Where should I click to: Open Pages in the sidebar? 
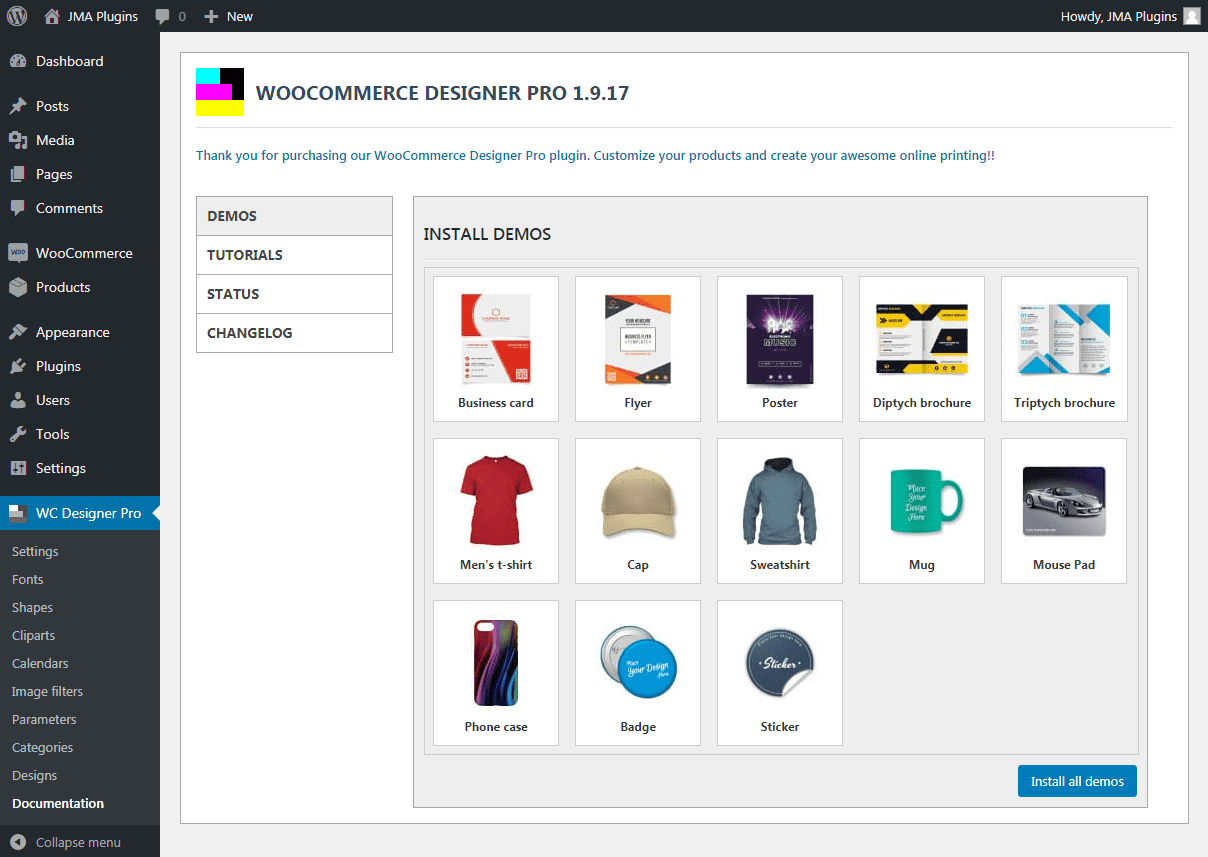(80, 174)
